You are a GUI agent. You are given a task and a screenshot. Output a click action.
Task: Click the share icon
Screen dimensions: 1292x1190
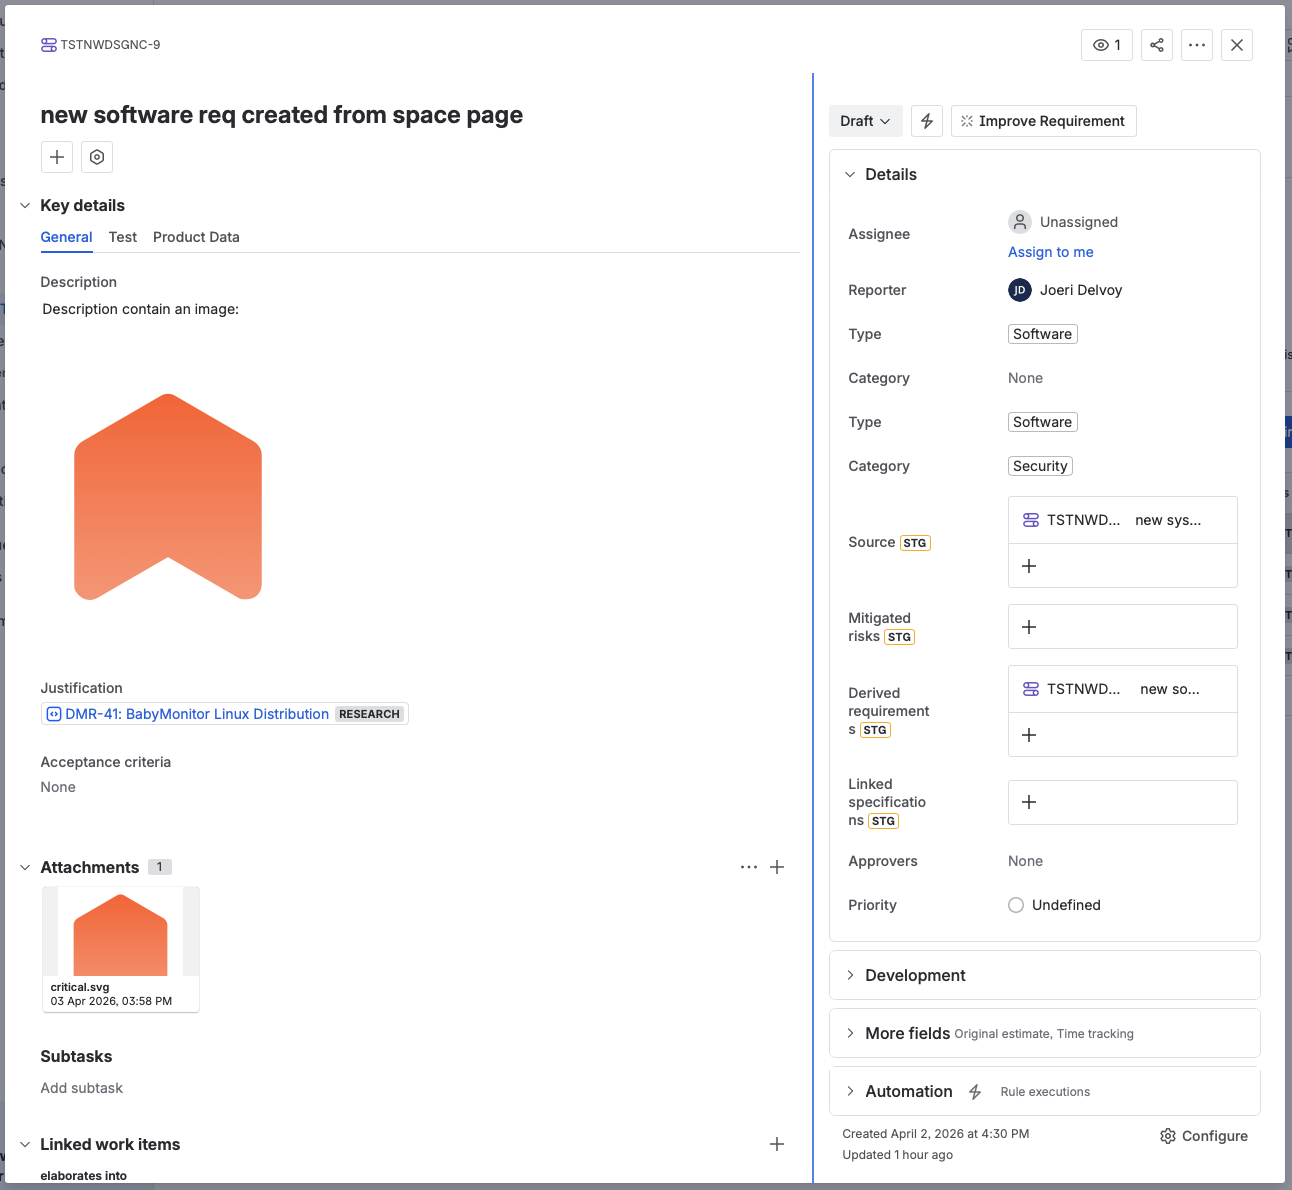[1157, 45]
